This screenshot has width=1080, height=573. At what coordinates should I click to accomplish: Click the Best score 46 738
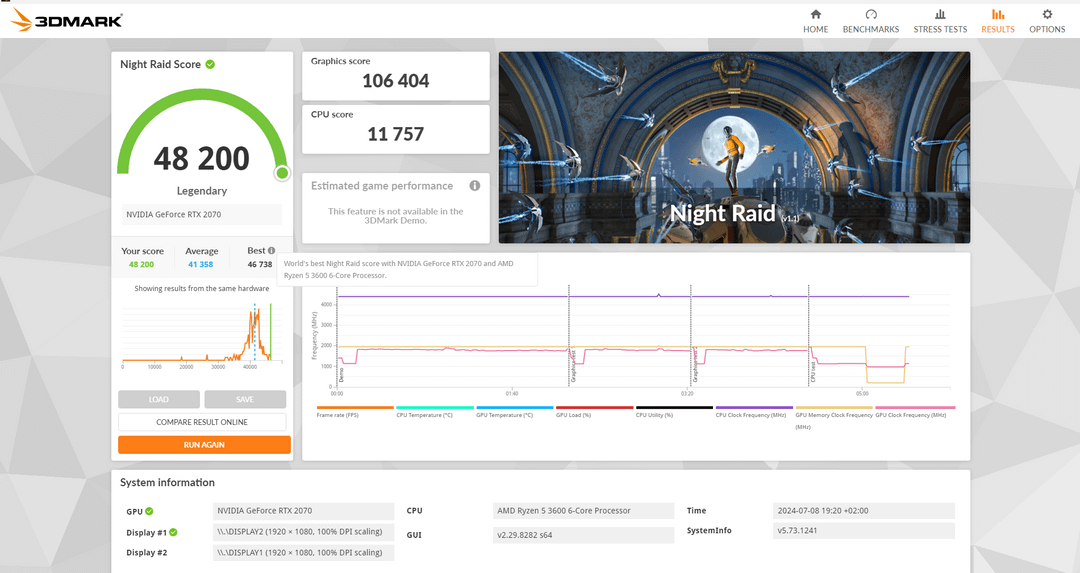click(260, 264)
